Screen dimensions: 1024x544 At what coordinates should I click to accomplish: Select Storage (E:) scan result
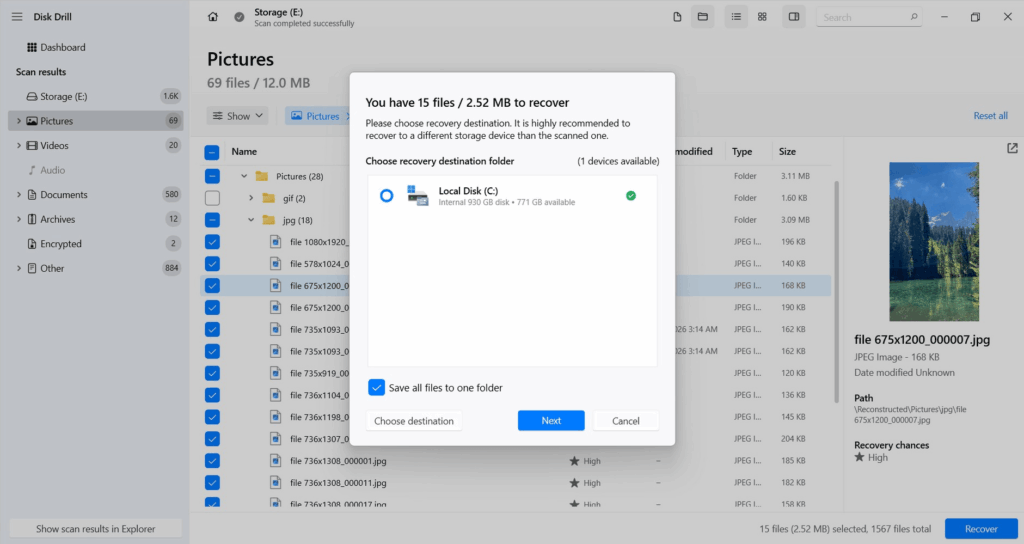tap(95, 97)
